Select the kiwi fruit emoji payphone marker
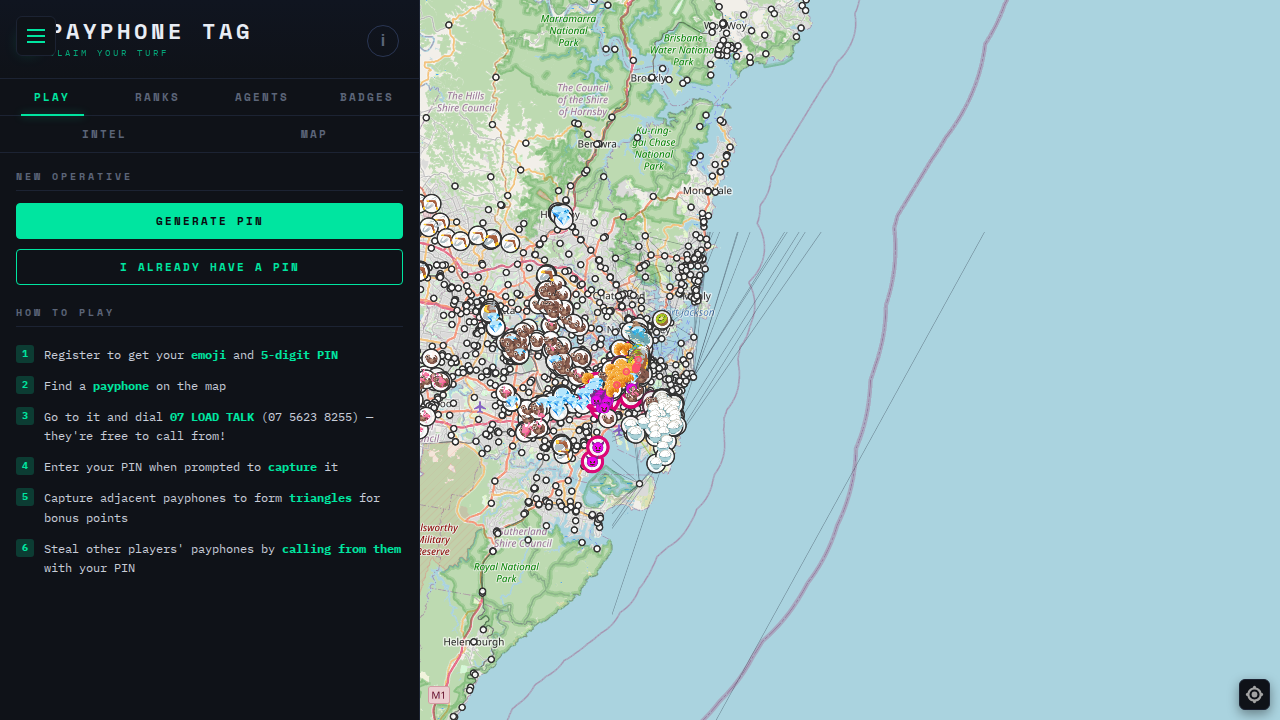 661,319
